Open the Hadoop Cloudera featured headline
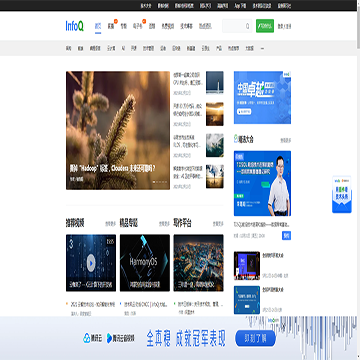The height and width of the screenshot is (360, 360). [x=112, y=169]
